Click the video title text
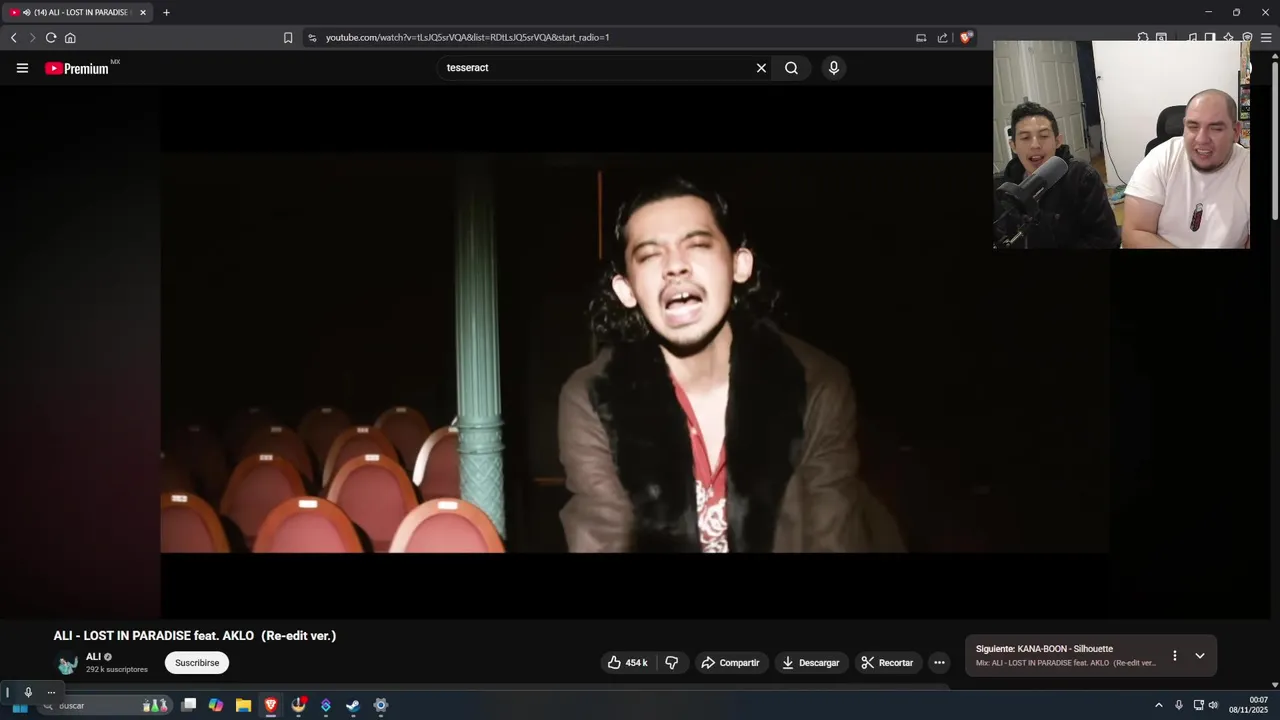1280x720 pixels. pyautogui.click(x=195, y=636)
